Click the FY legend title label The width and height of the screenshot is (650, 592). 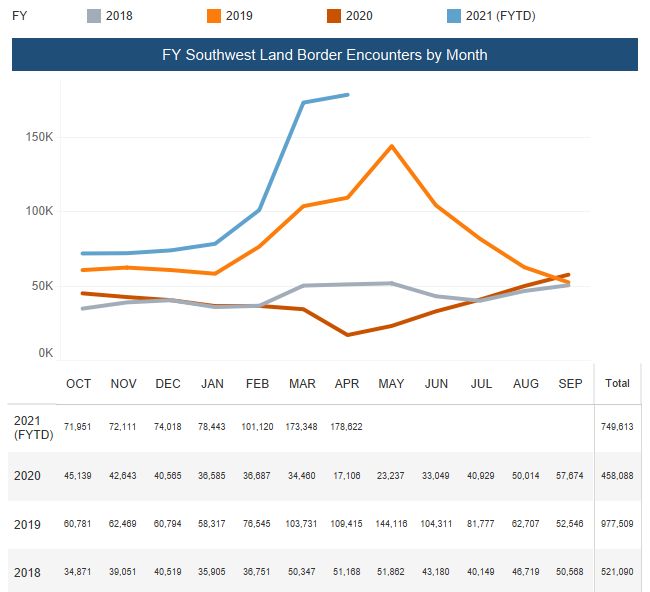(19, 16)
